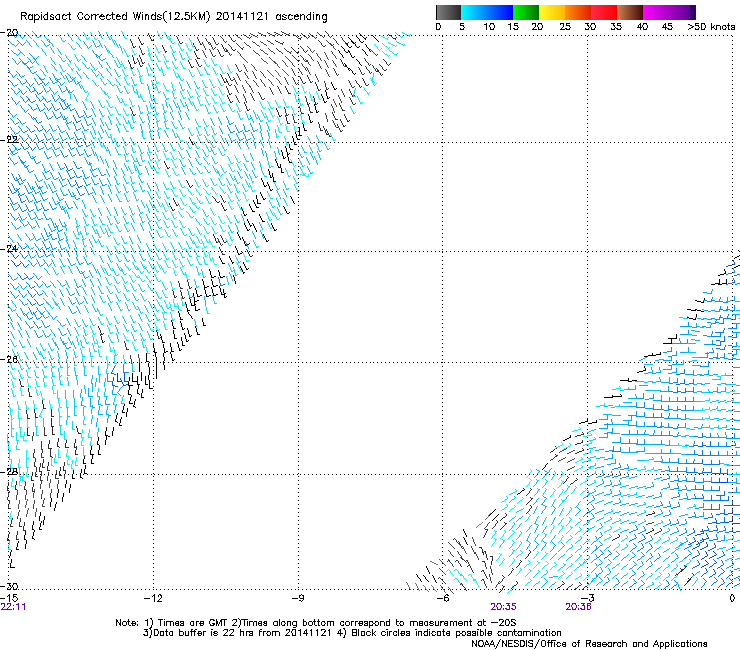The image size is (740, 650).
Task: Select the gray 0-5 knots color segment
Action: click(x=448, y=12)
